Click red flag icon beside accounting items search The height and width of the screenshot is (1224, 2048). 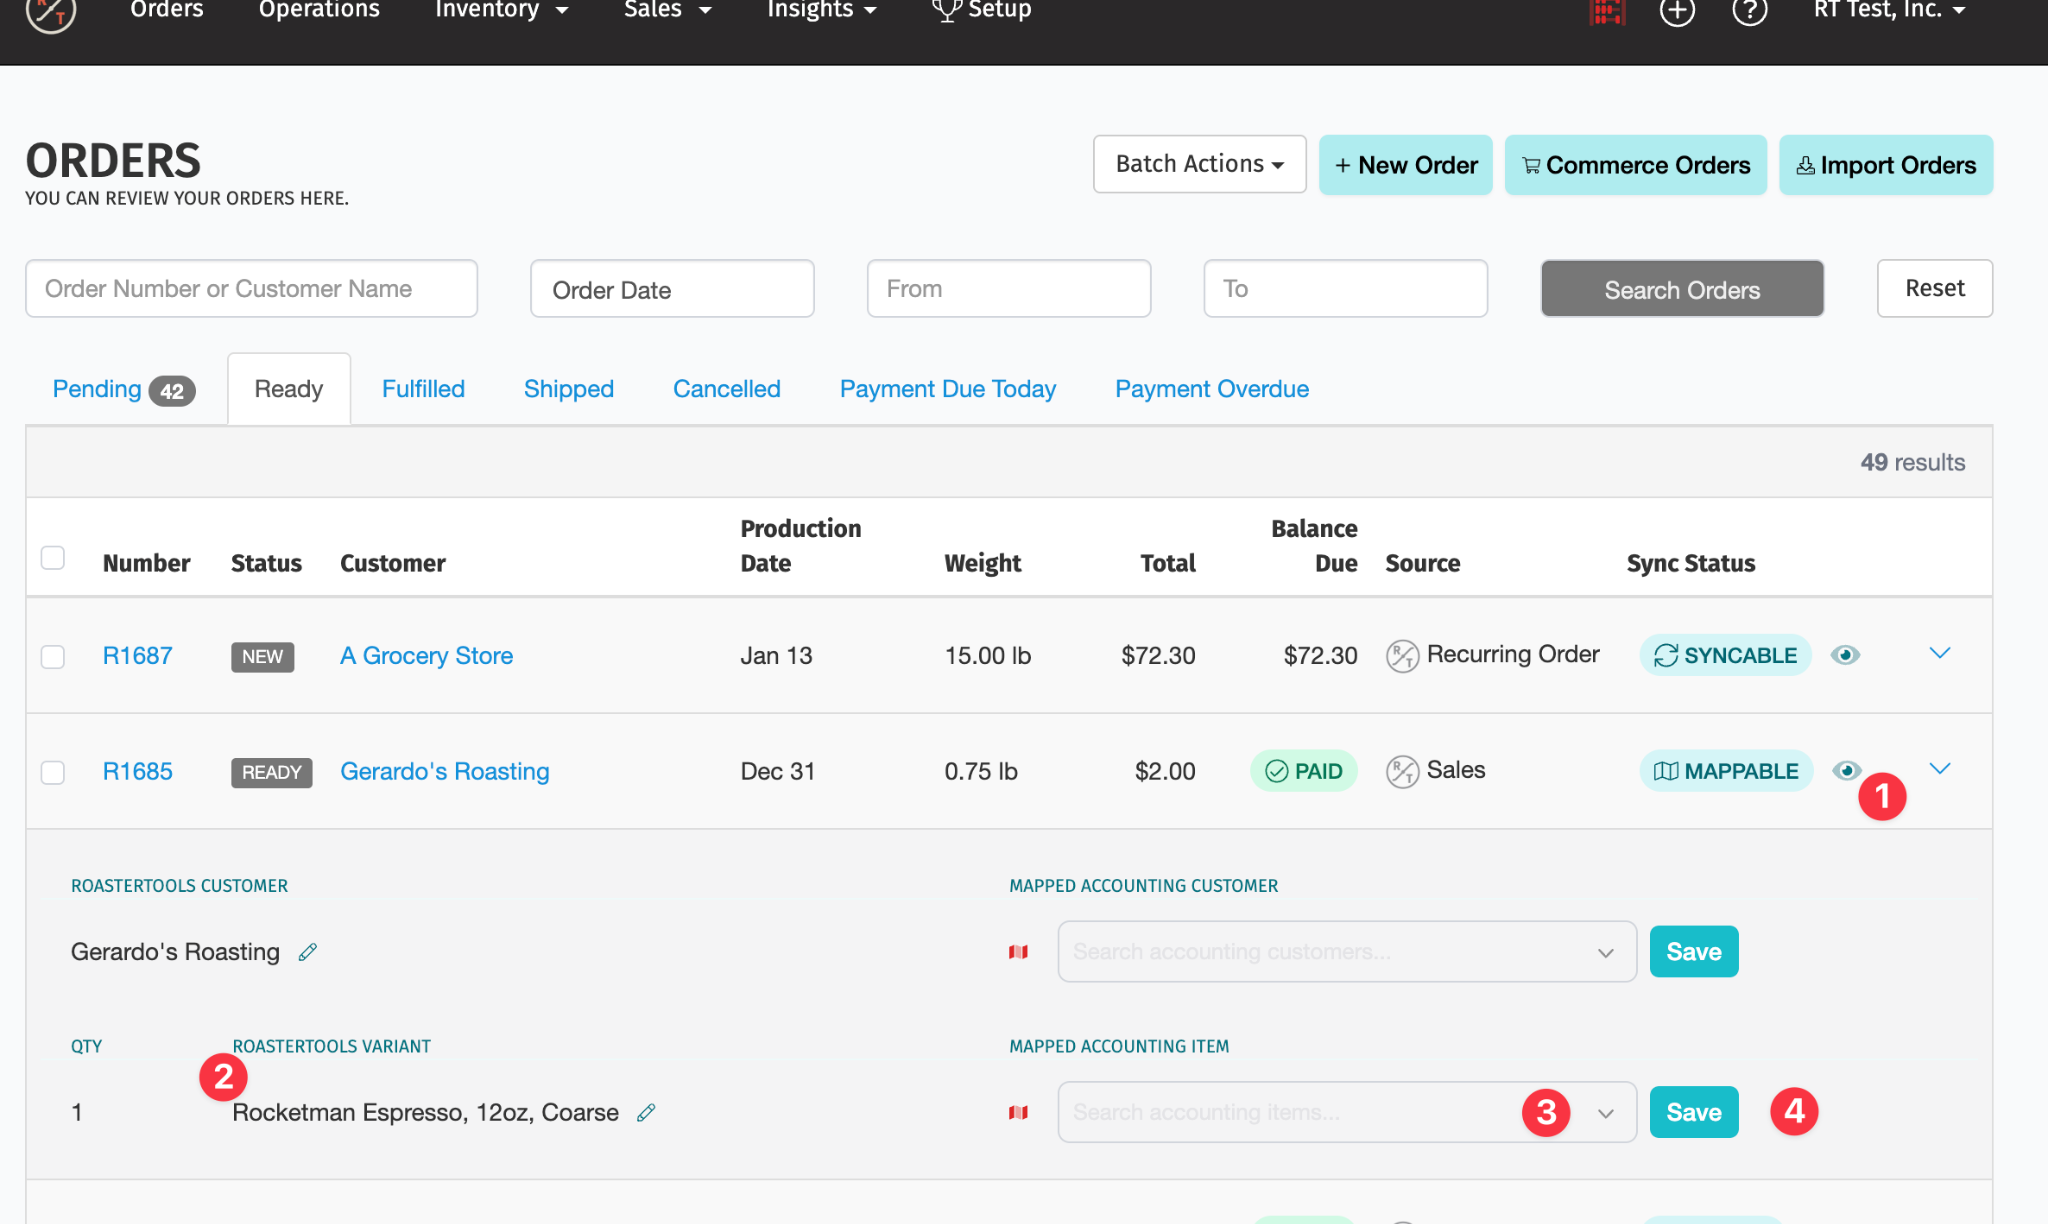(1018, 1112)
